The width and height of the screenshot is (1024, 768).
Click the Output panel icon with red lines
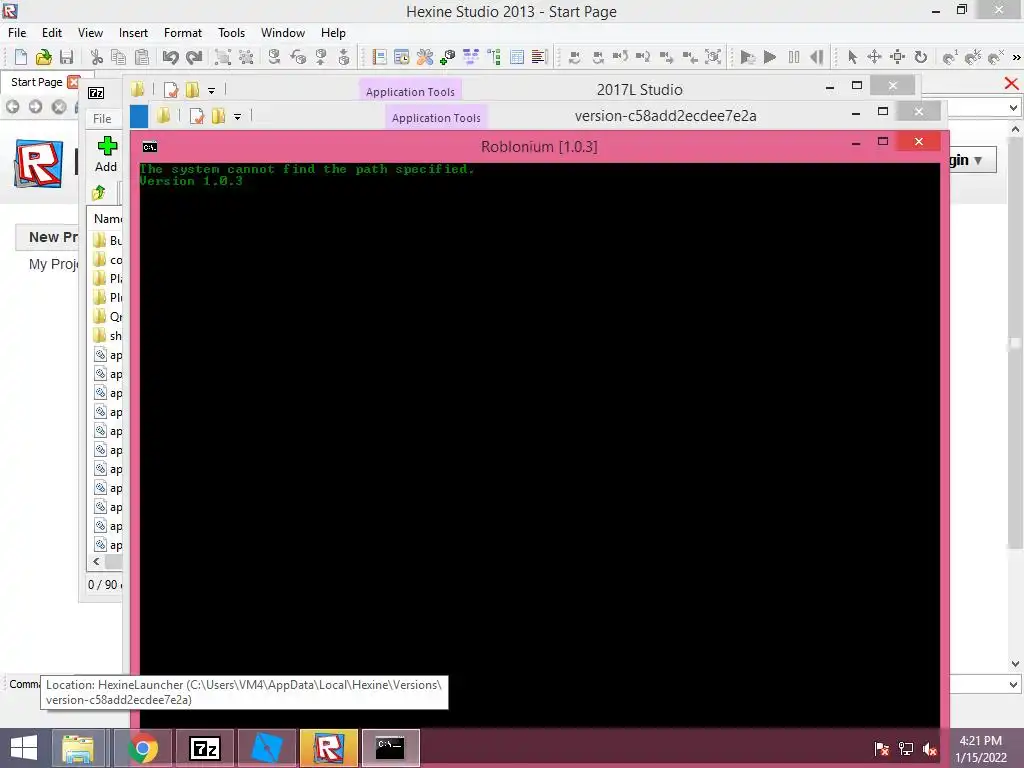click(539, 57)
